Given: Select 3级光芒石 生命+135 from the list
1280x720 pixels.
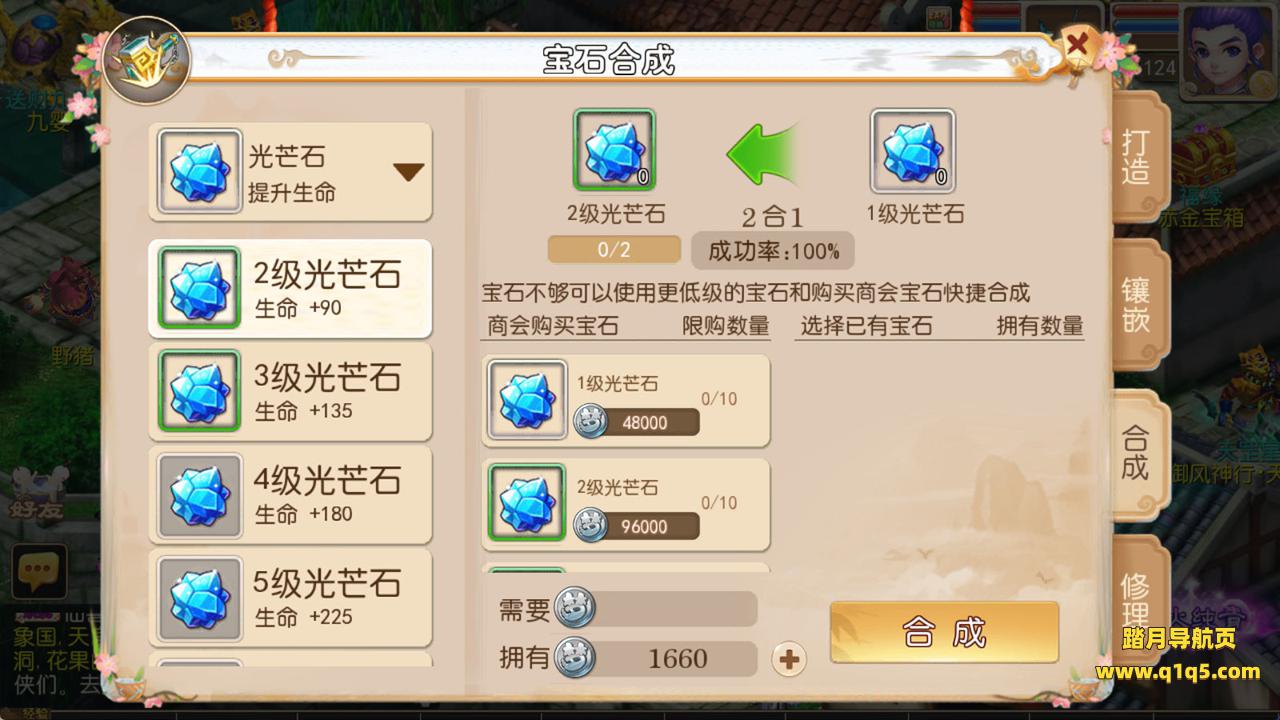Looking at the screenshot, I should (290, 391).
